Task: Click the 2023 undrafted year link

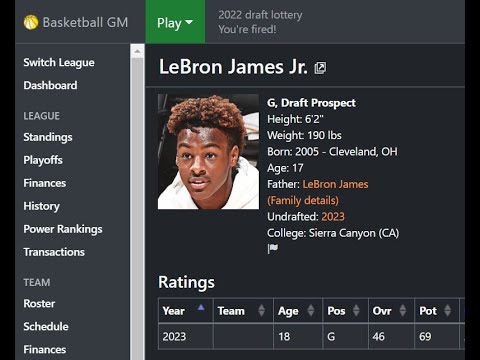Action: point(333,217)
